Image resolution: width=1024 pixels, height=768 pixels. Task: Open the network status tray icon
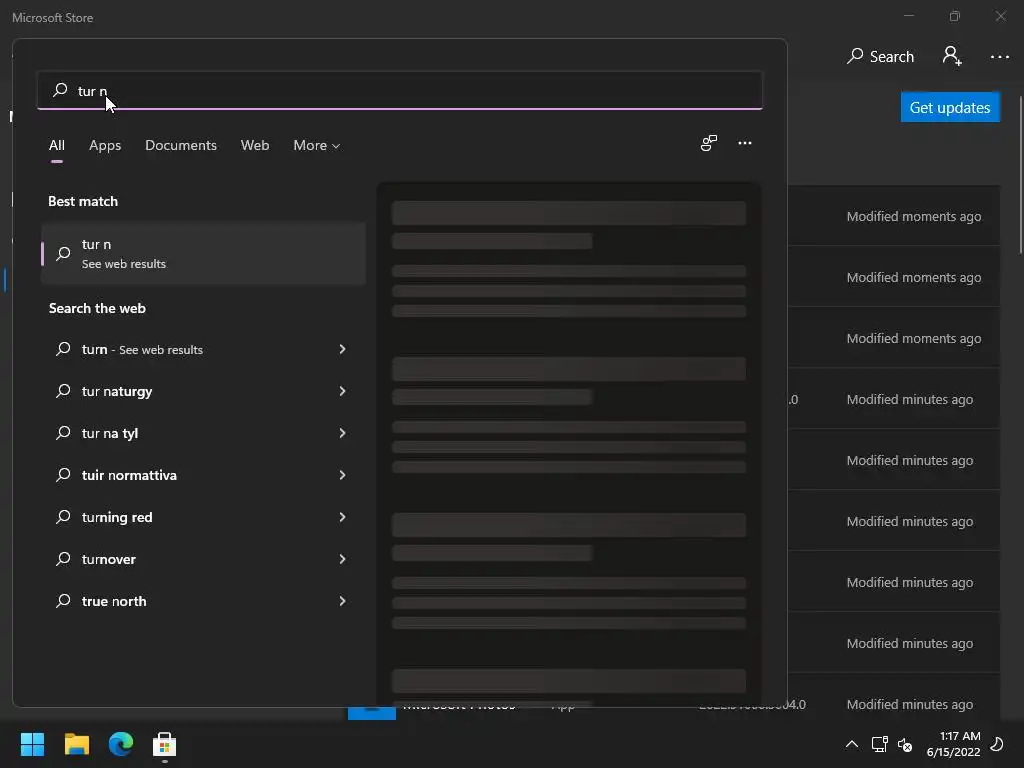tap(879, 744)
